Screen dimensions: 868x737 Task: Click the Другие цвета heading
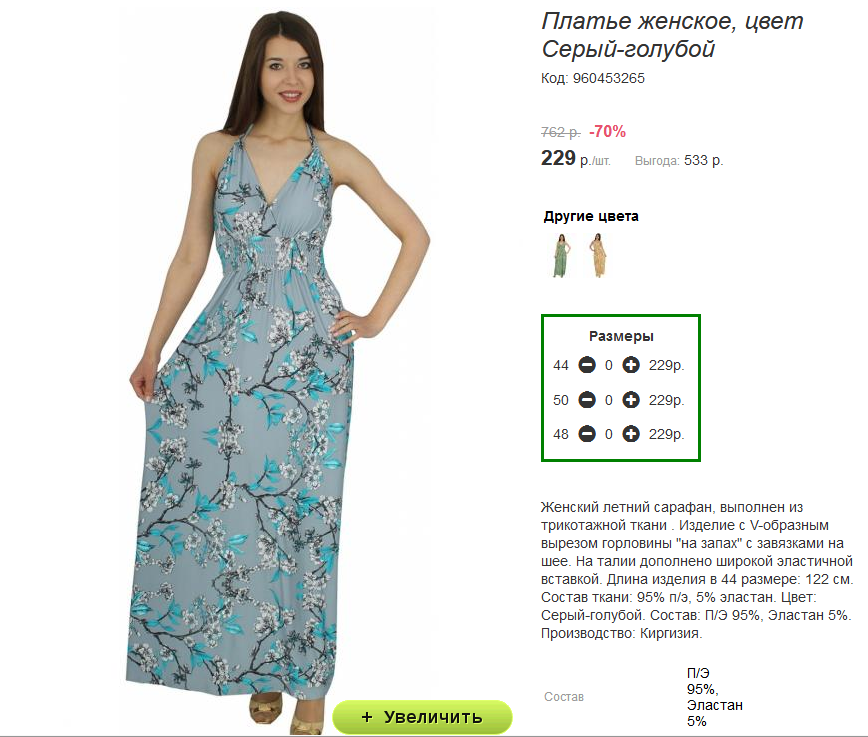pos(591,216)
